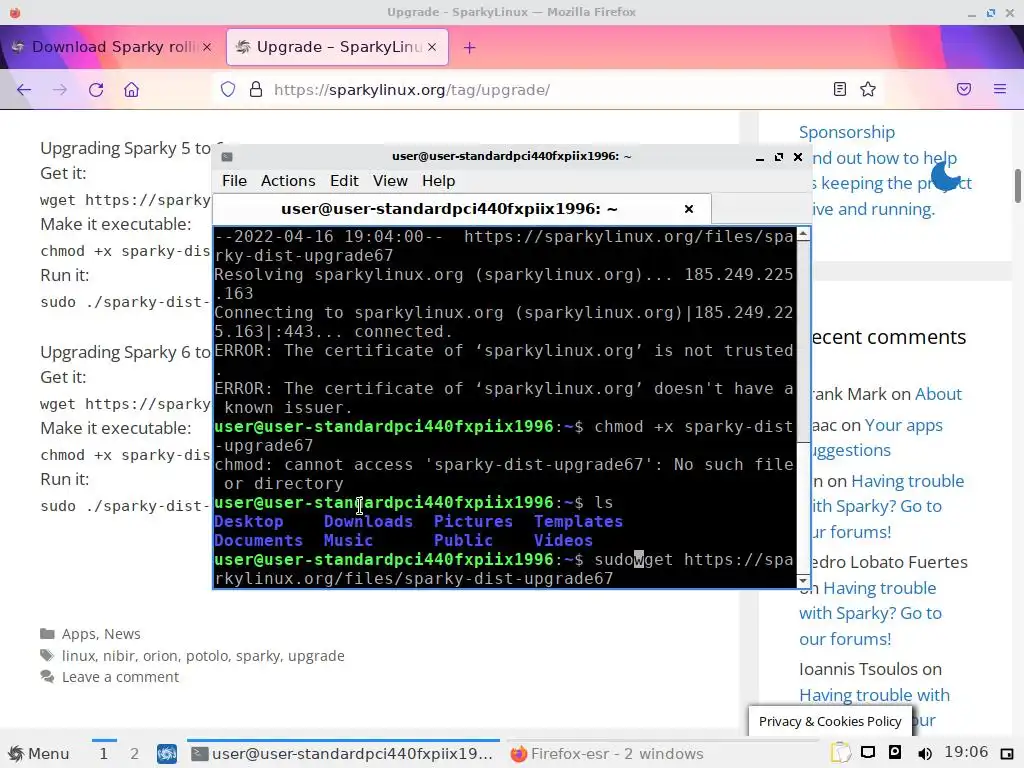Click the terminal scrollbar up arrow

[803, 233]
